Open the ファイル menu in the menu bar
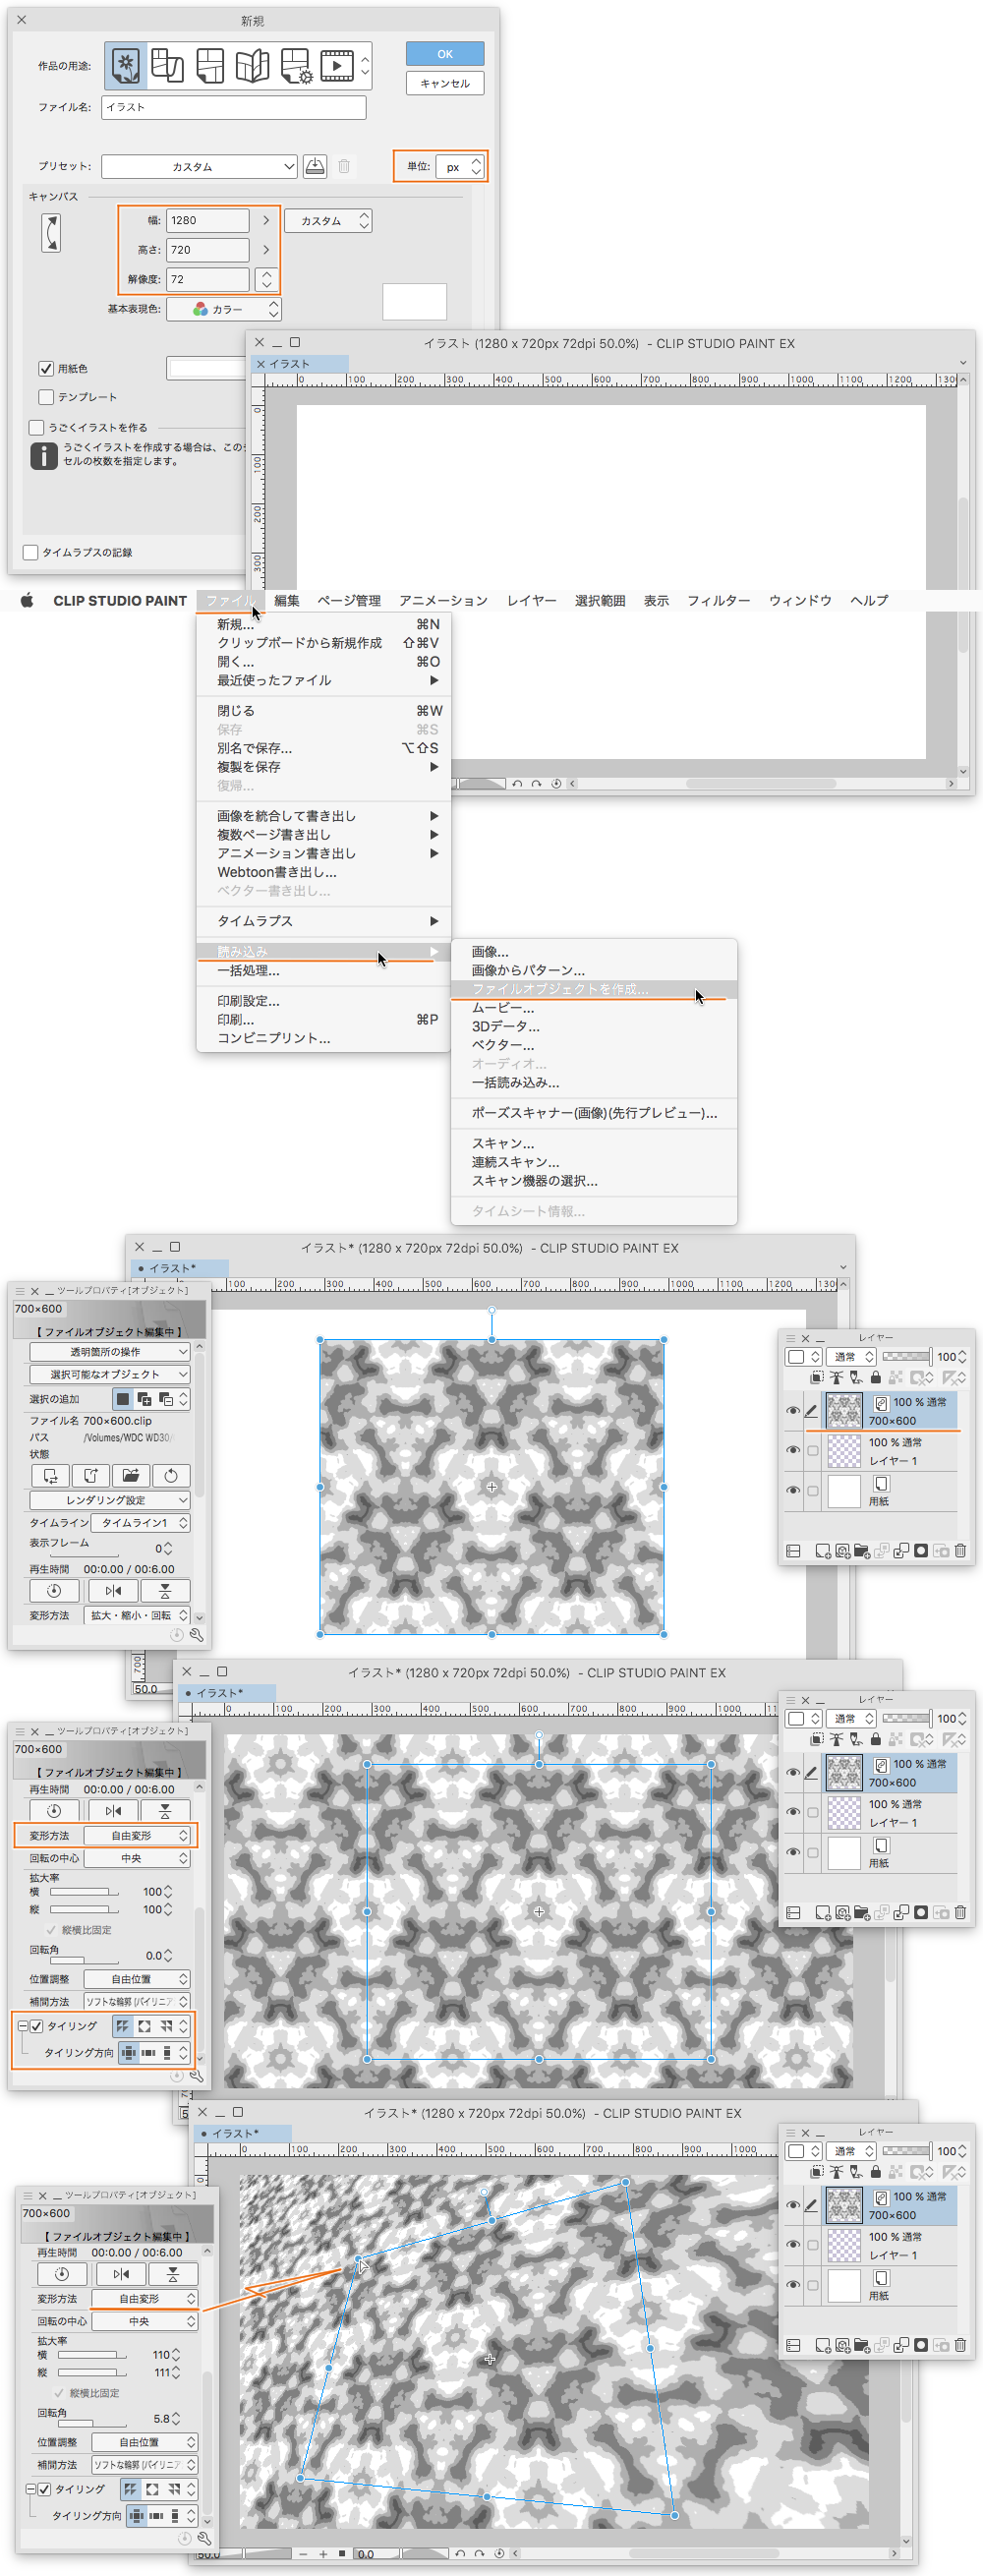This screenshot has height=2576, width=983. (x=231, y=600)
